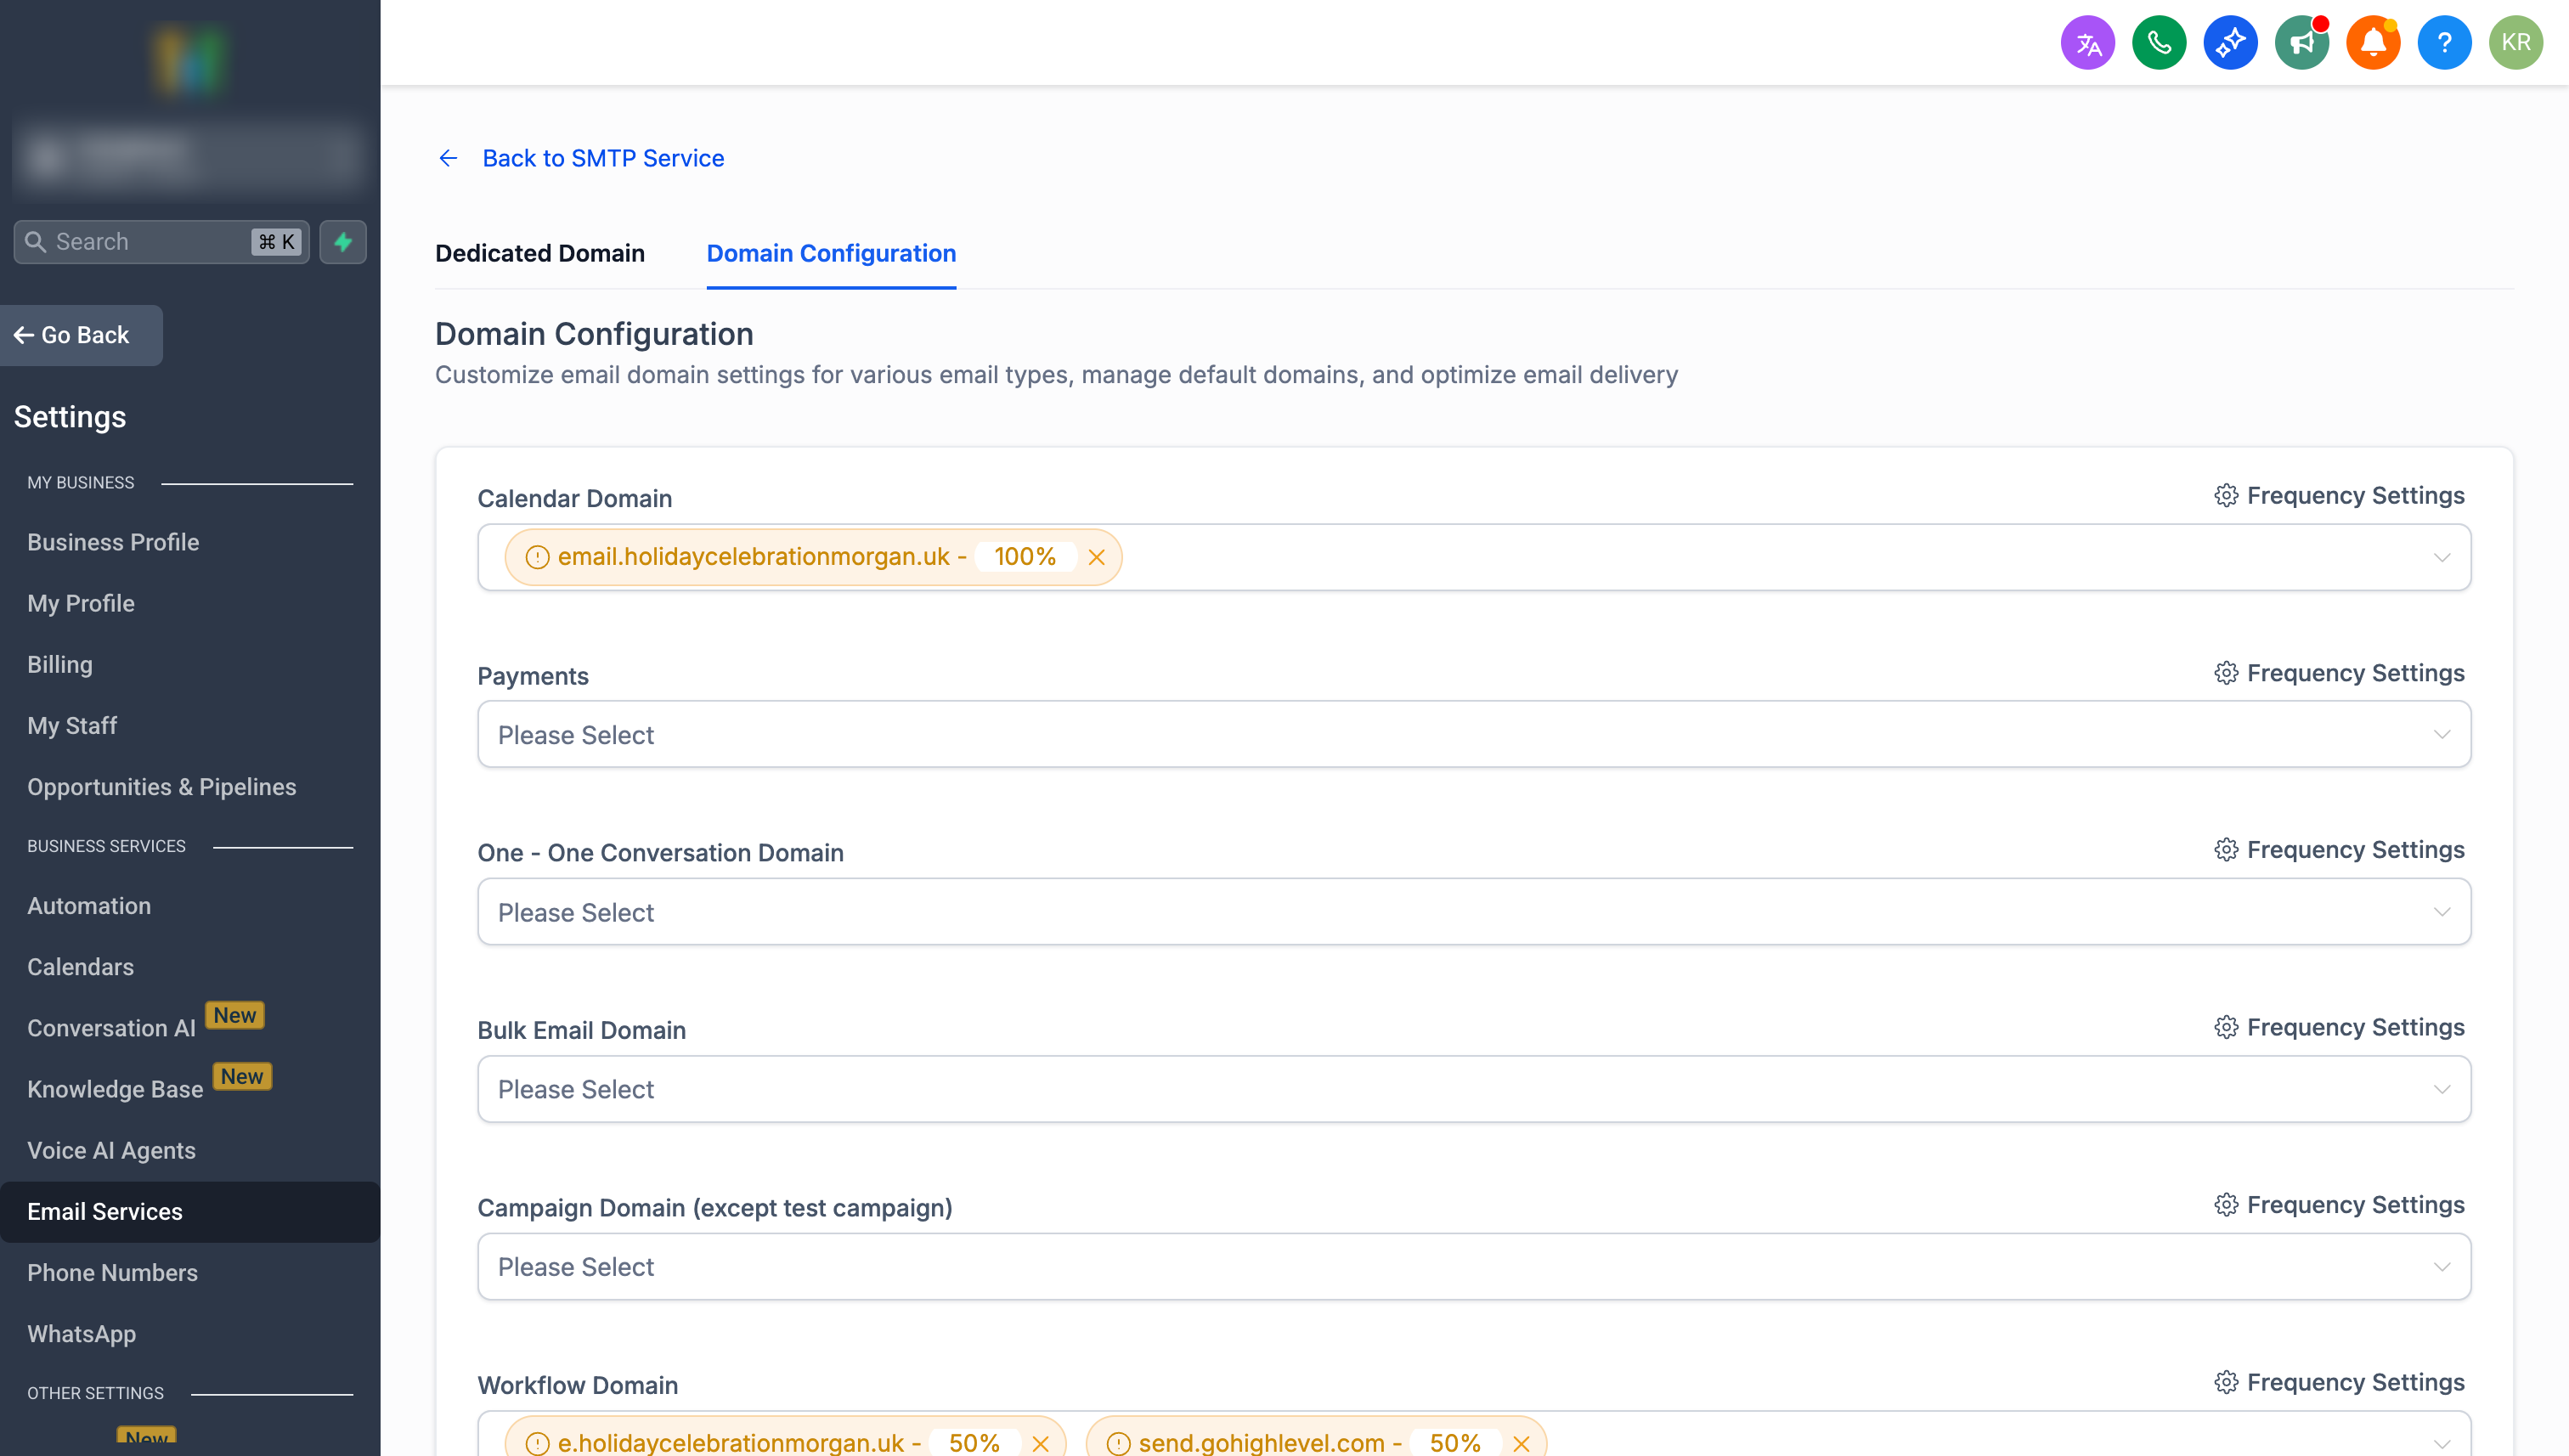Open the notification bell
The height and width of the screenshot is (1456, 2569).
(x=2373, y=42)
